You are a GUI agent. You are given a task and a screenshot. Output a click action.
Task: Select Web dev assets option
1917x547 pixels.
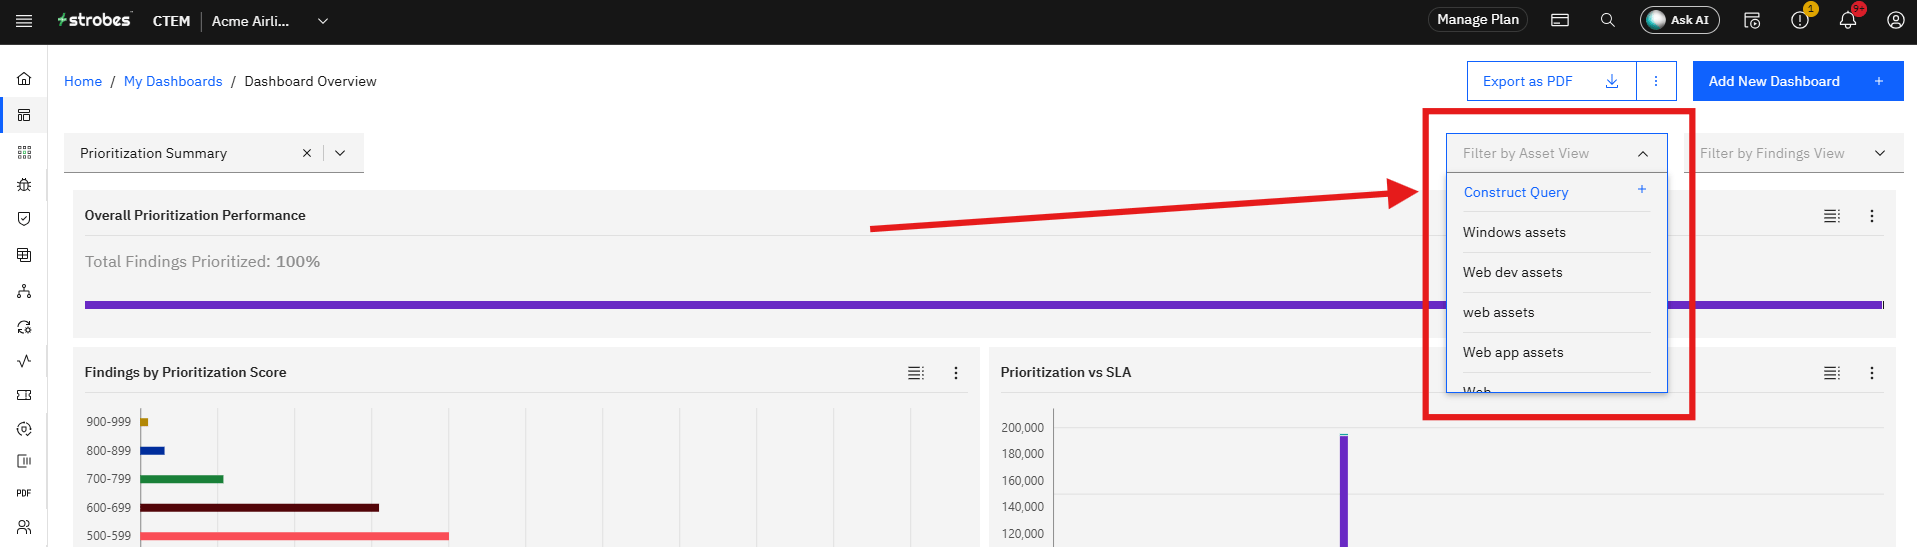coord(1556,272)
